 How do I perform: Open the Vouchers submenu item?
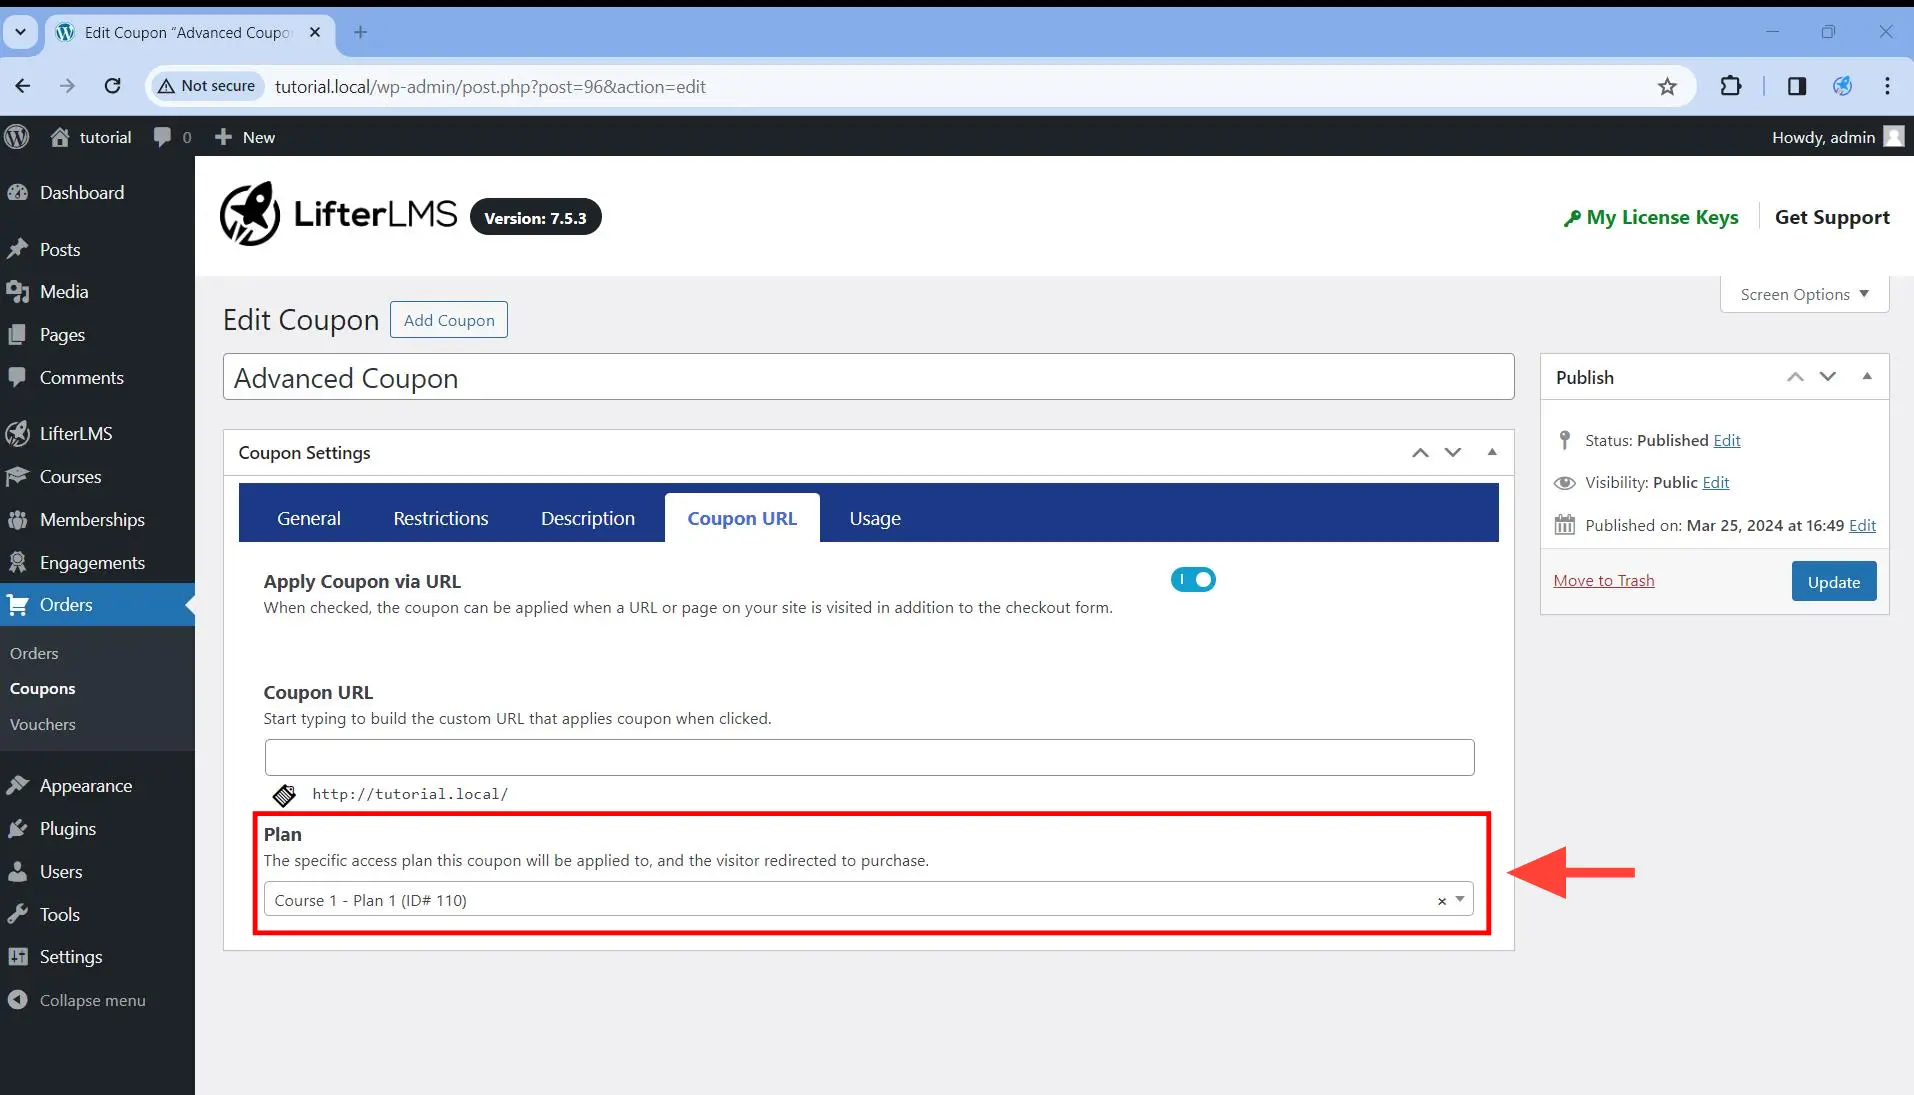pyautogui.click(x=42, y=725)
